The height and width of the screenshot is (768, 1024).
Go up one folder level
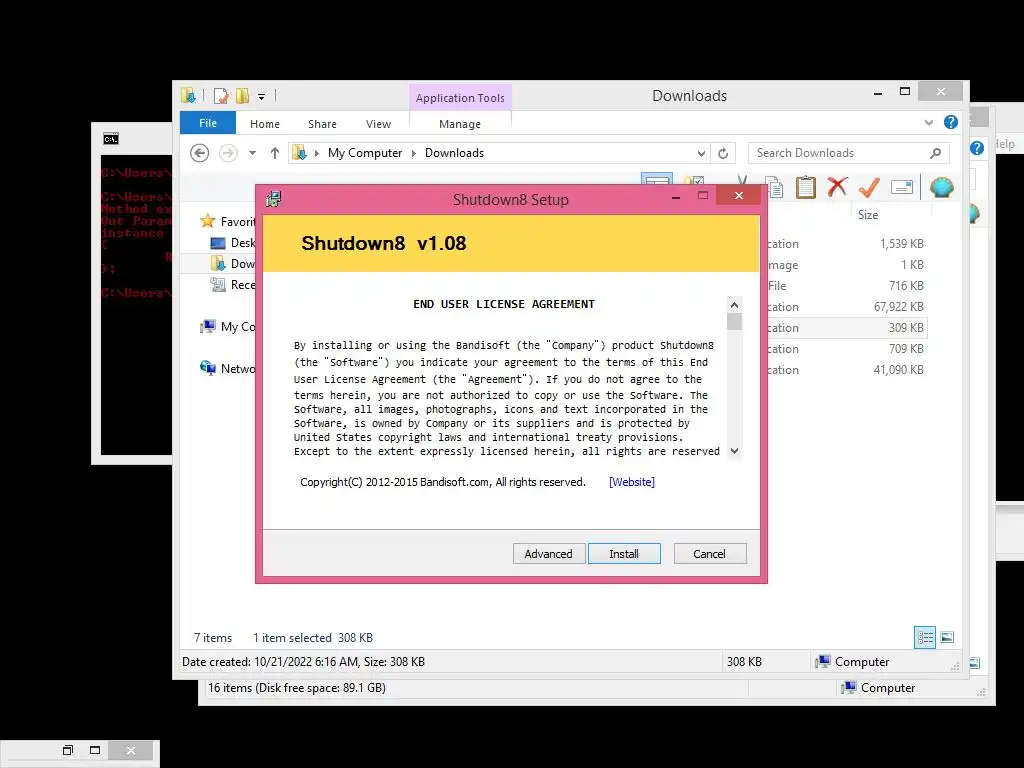(275, 153)
